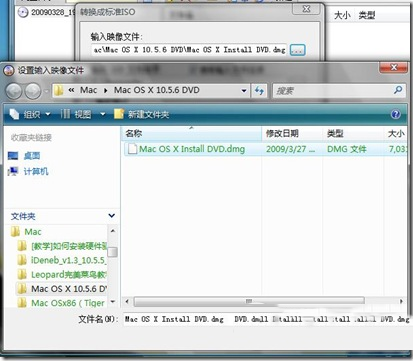The image size is (413, 361).
Task: Select the [教学] folder in tree
Action: click(69, 246)
